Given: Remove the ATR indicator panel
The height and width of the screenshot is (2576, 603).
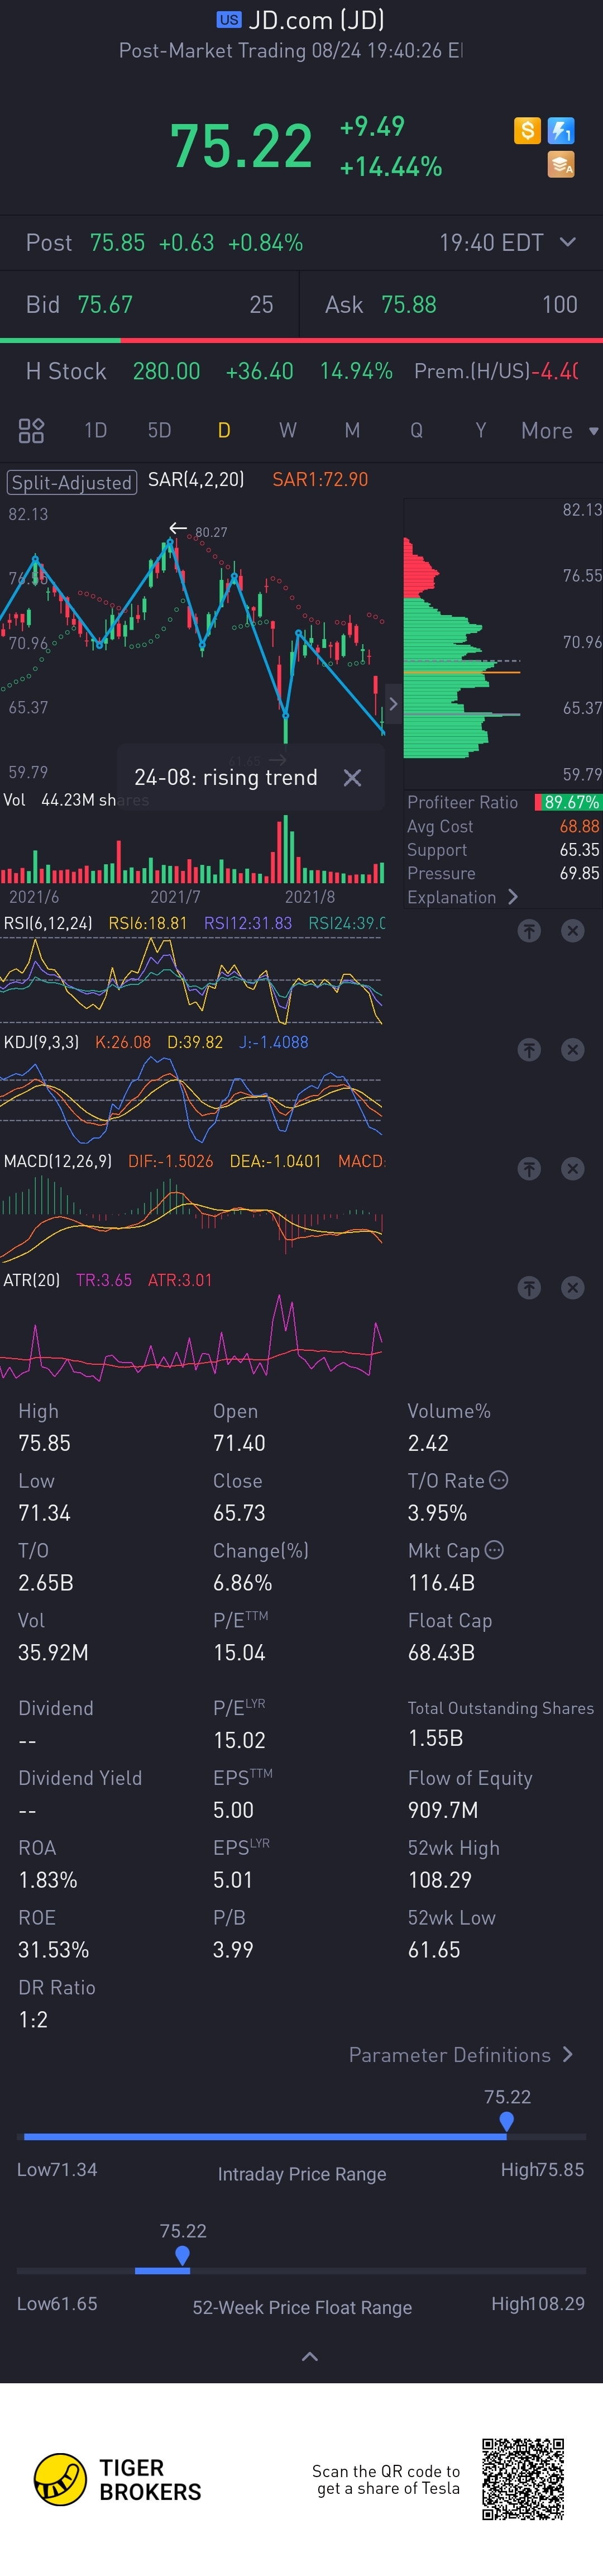Looking at the screenshot, I should 572,1288.
